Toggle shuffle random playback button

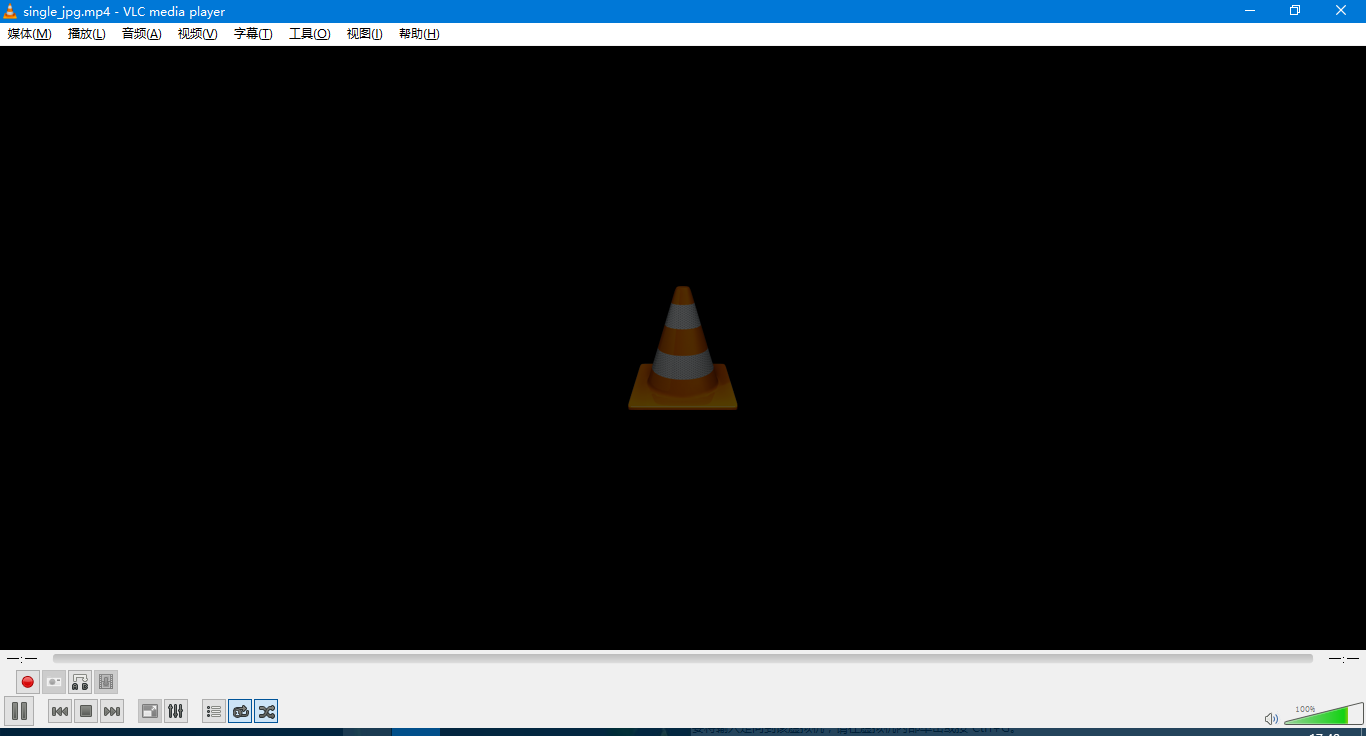[x=266, y=711]
